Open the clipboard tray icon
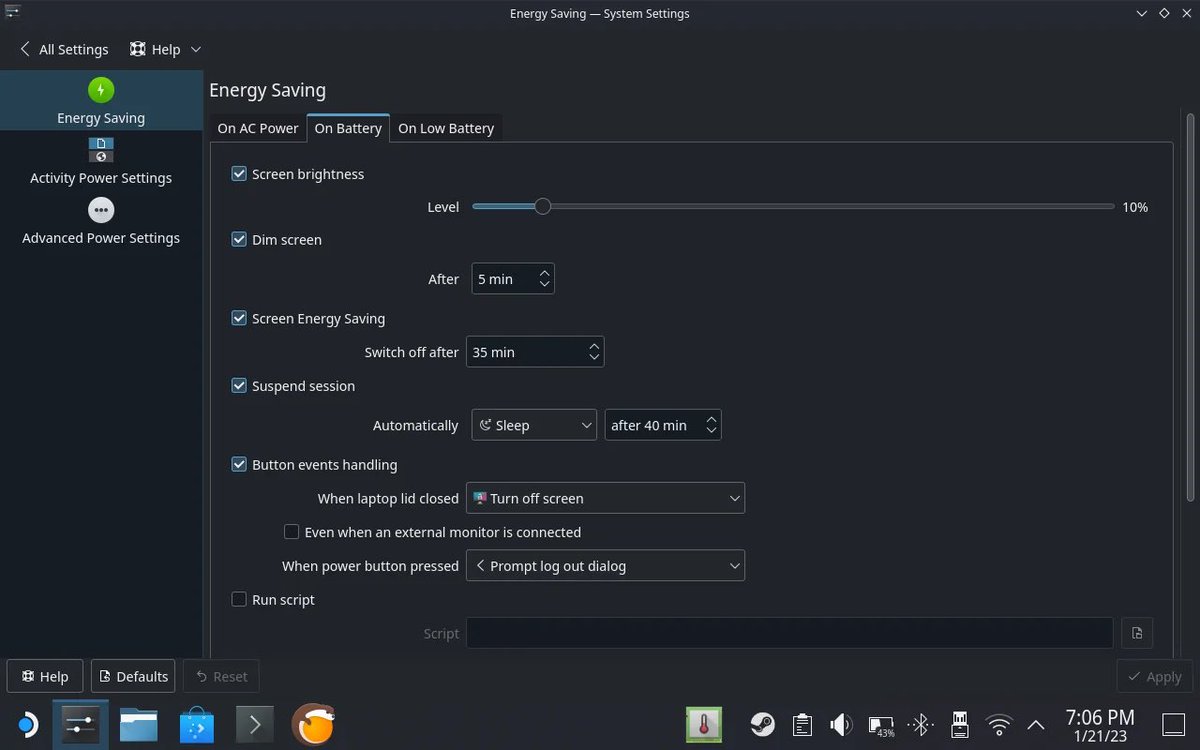The image size is (1200, 750). (801, 724)
